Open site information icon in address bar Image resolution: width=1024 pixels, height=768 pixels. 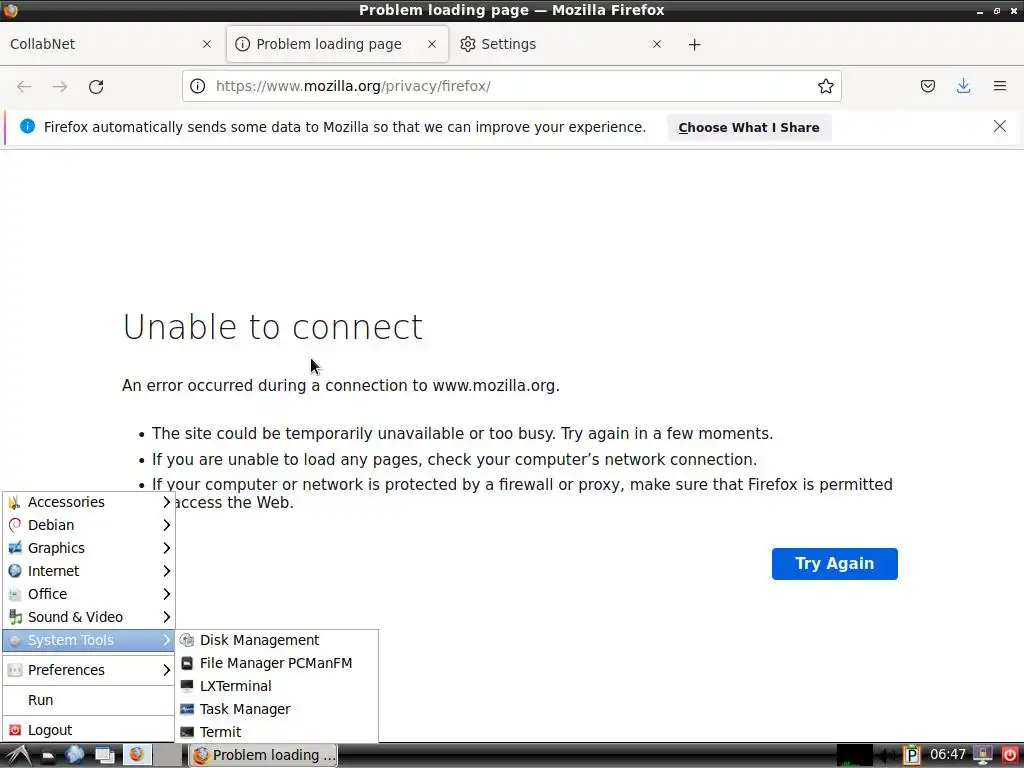pyautogui.click(x=197, y=86)
